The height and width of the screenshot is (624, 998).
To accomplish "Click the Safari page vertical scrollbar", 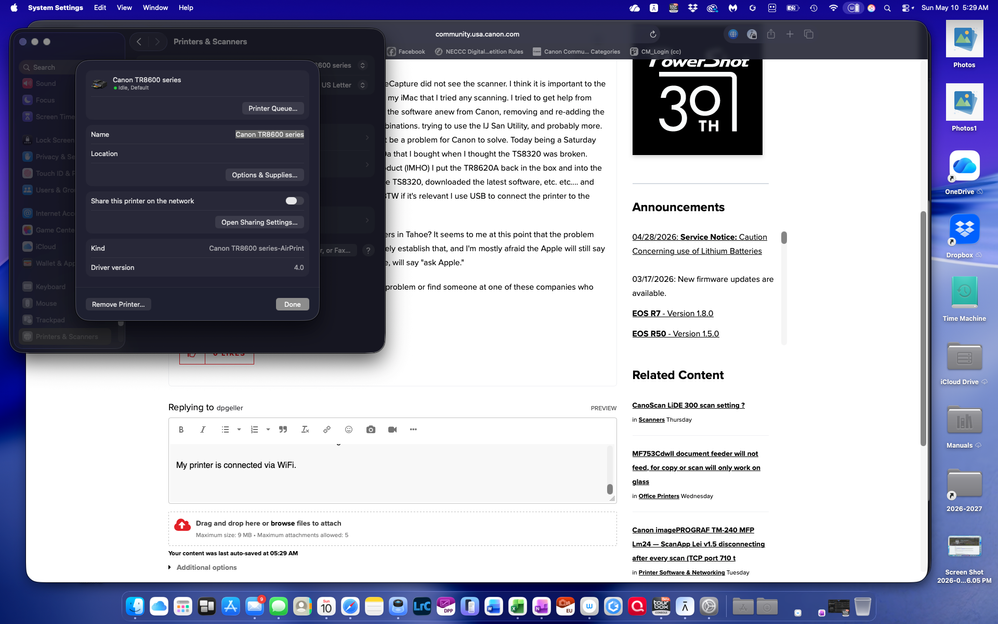I will (x=923, y=328).
